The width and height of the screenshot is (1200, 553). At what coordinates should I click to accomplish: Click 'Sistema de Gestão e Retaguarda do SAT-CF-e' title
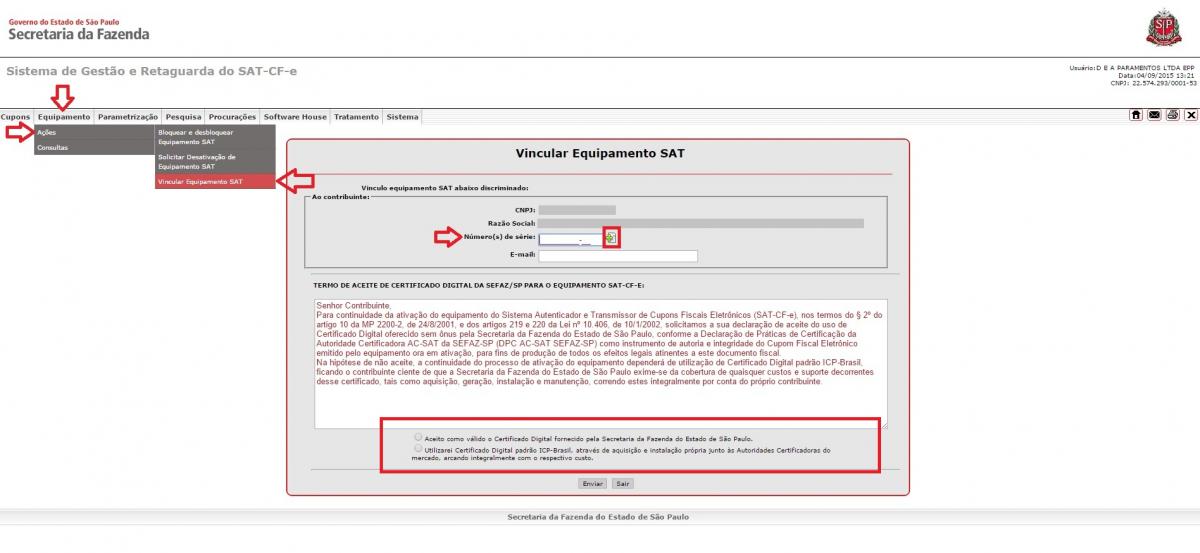pyautogui.click(x=151, y=72)
